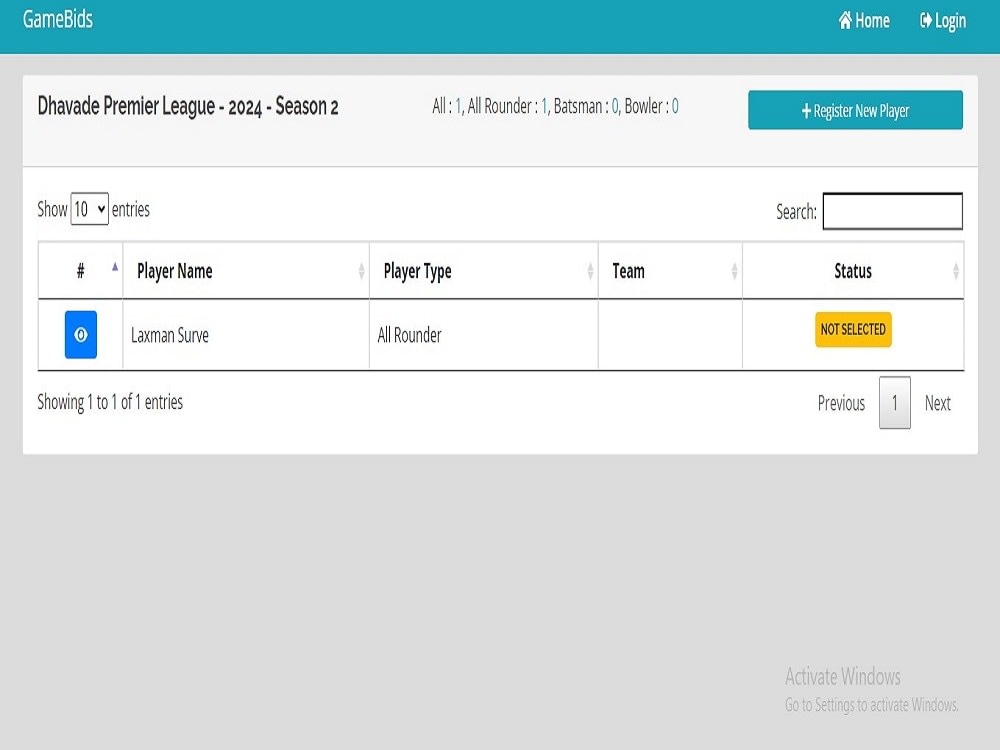The image size is (1000, 750).
Task: Sort by Team column header
Action: tap(670, 271)
